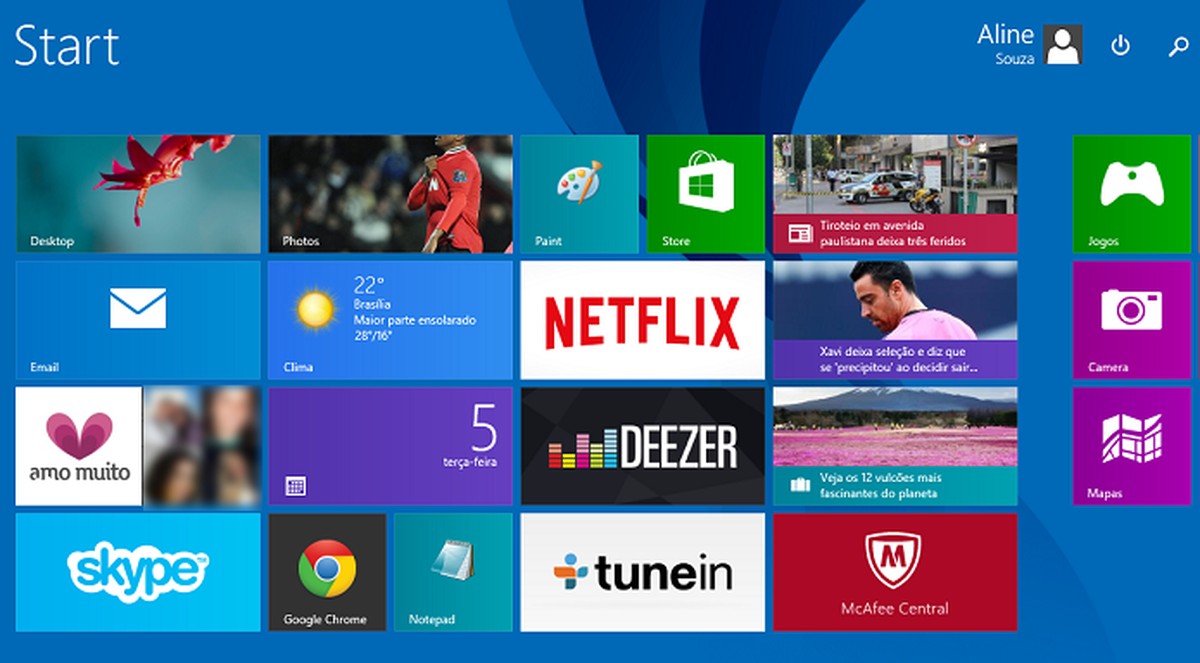Start McAfee Central
1200x663 pixels.
895,572
